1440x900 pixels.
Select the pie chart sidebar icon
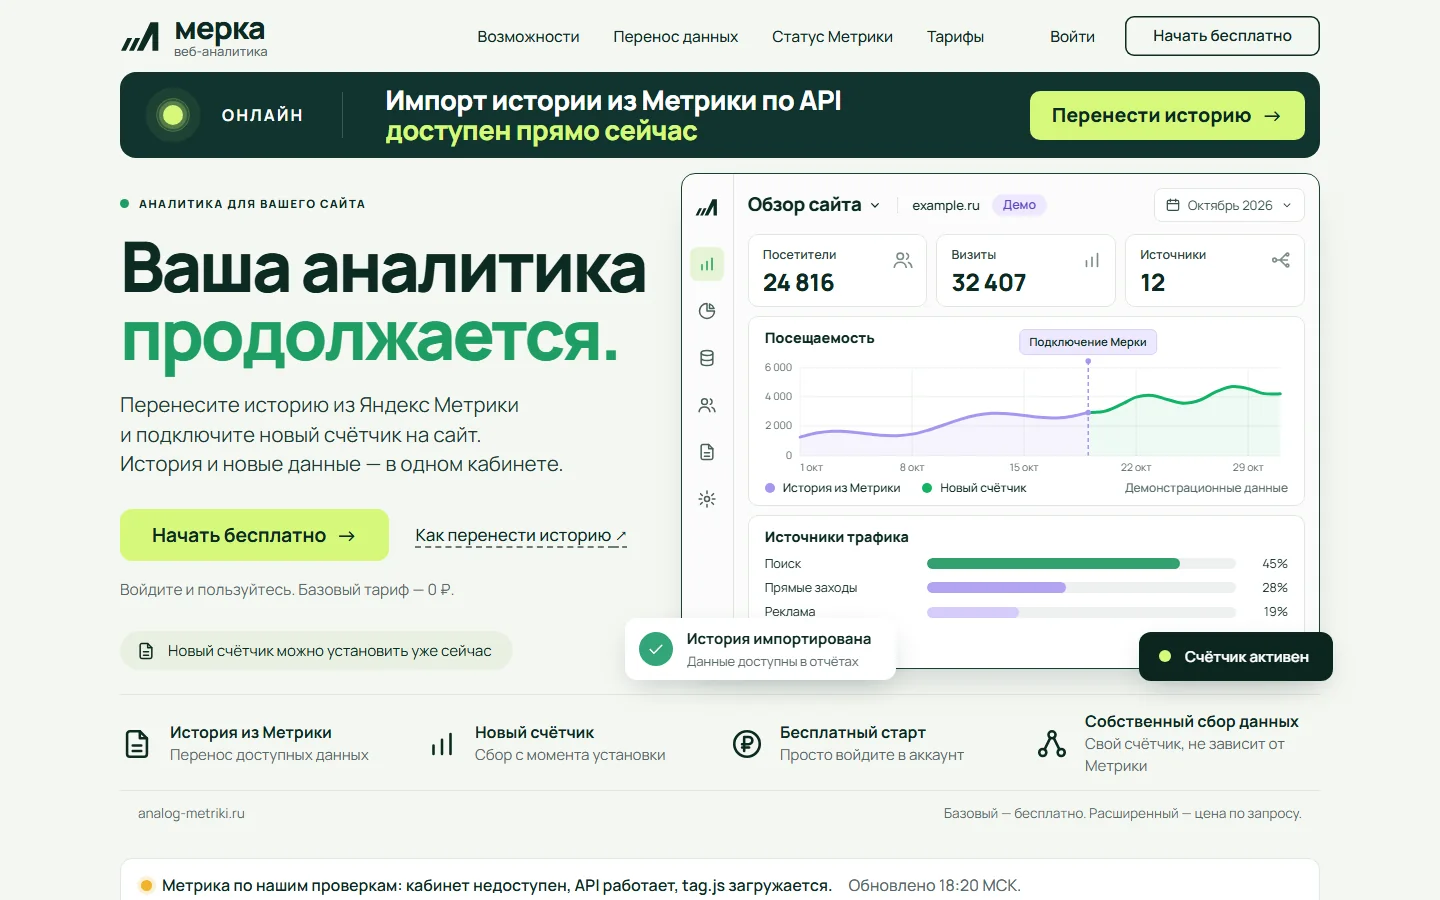coord(707,311)
